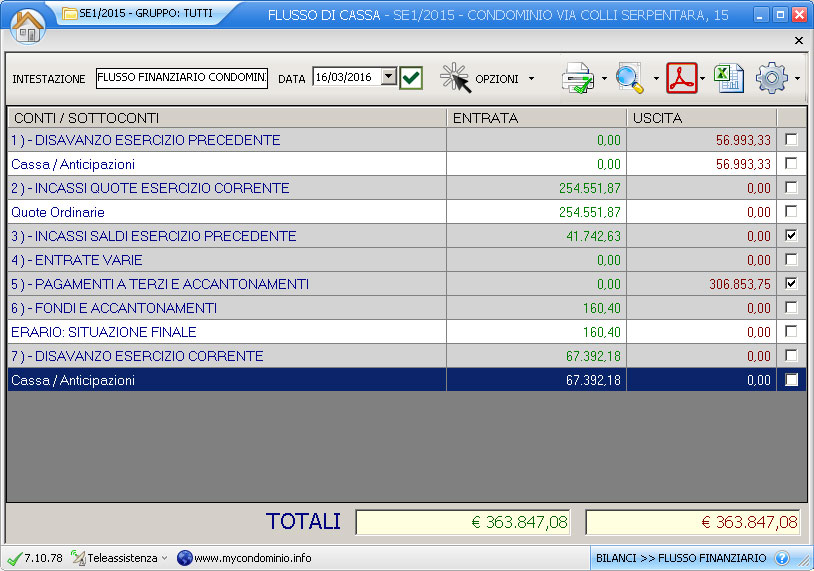Expand the printer options arrow
The height and width of the screenshot is (571, 814).
click(604, 79)
